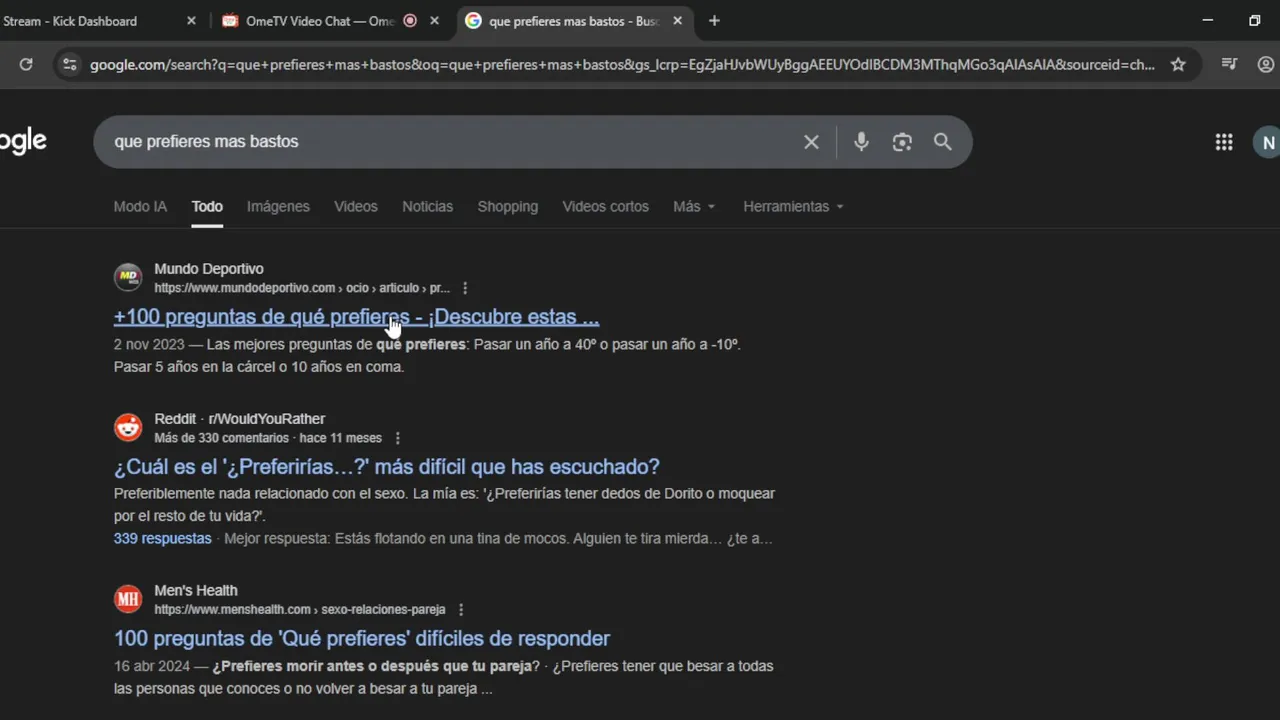The image size is (1280, 720).
Task: Click 'Más de 330 comentarios' text
Action: click(221, 438)
